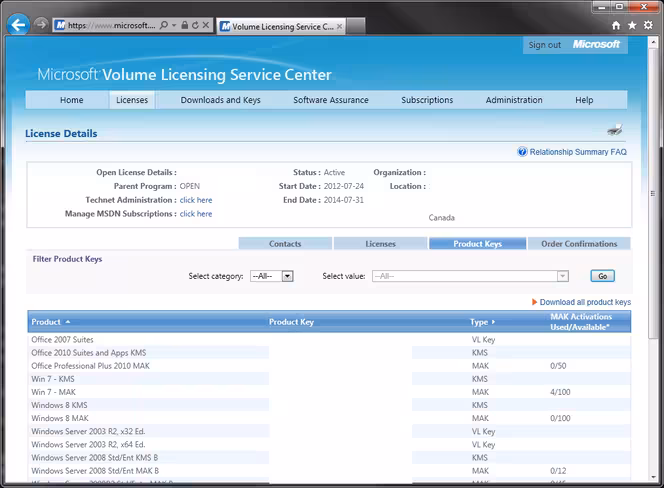The width and height of the screenshot is (664, 488).
Task: Open the browser home icon
Action: [616, 25]
